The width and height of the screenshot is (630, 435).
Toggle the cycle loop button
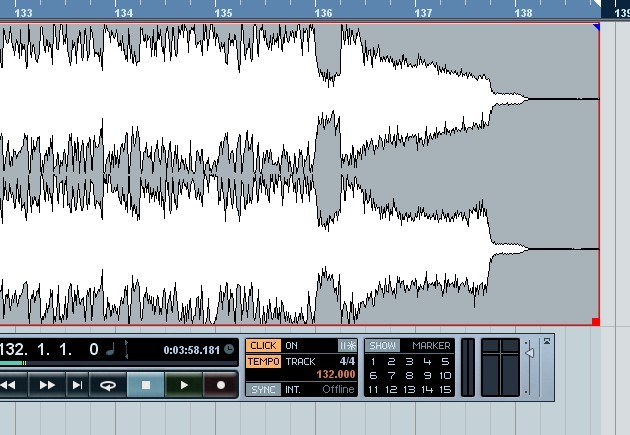(x=108, y=385)
